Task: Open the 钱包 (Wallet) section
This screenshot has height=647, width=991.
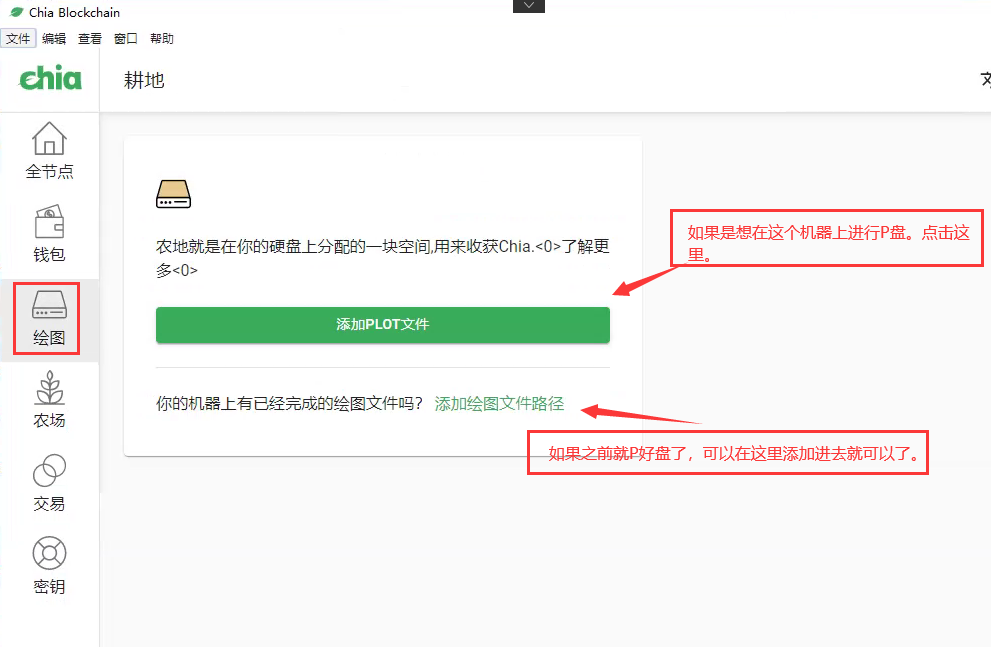Action: coord(48,233)
